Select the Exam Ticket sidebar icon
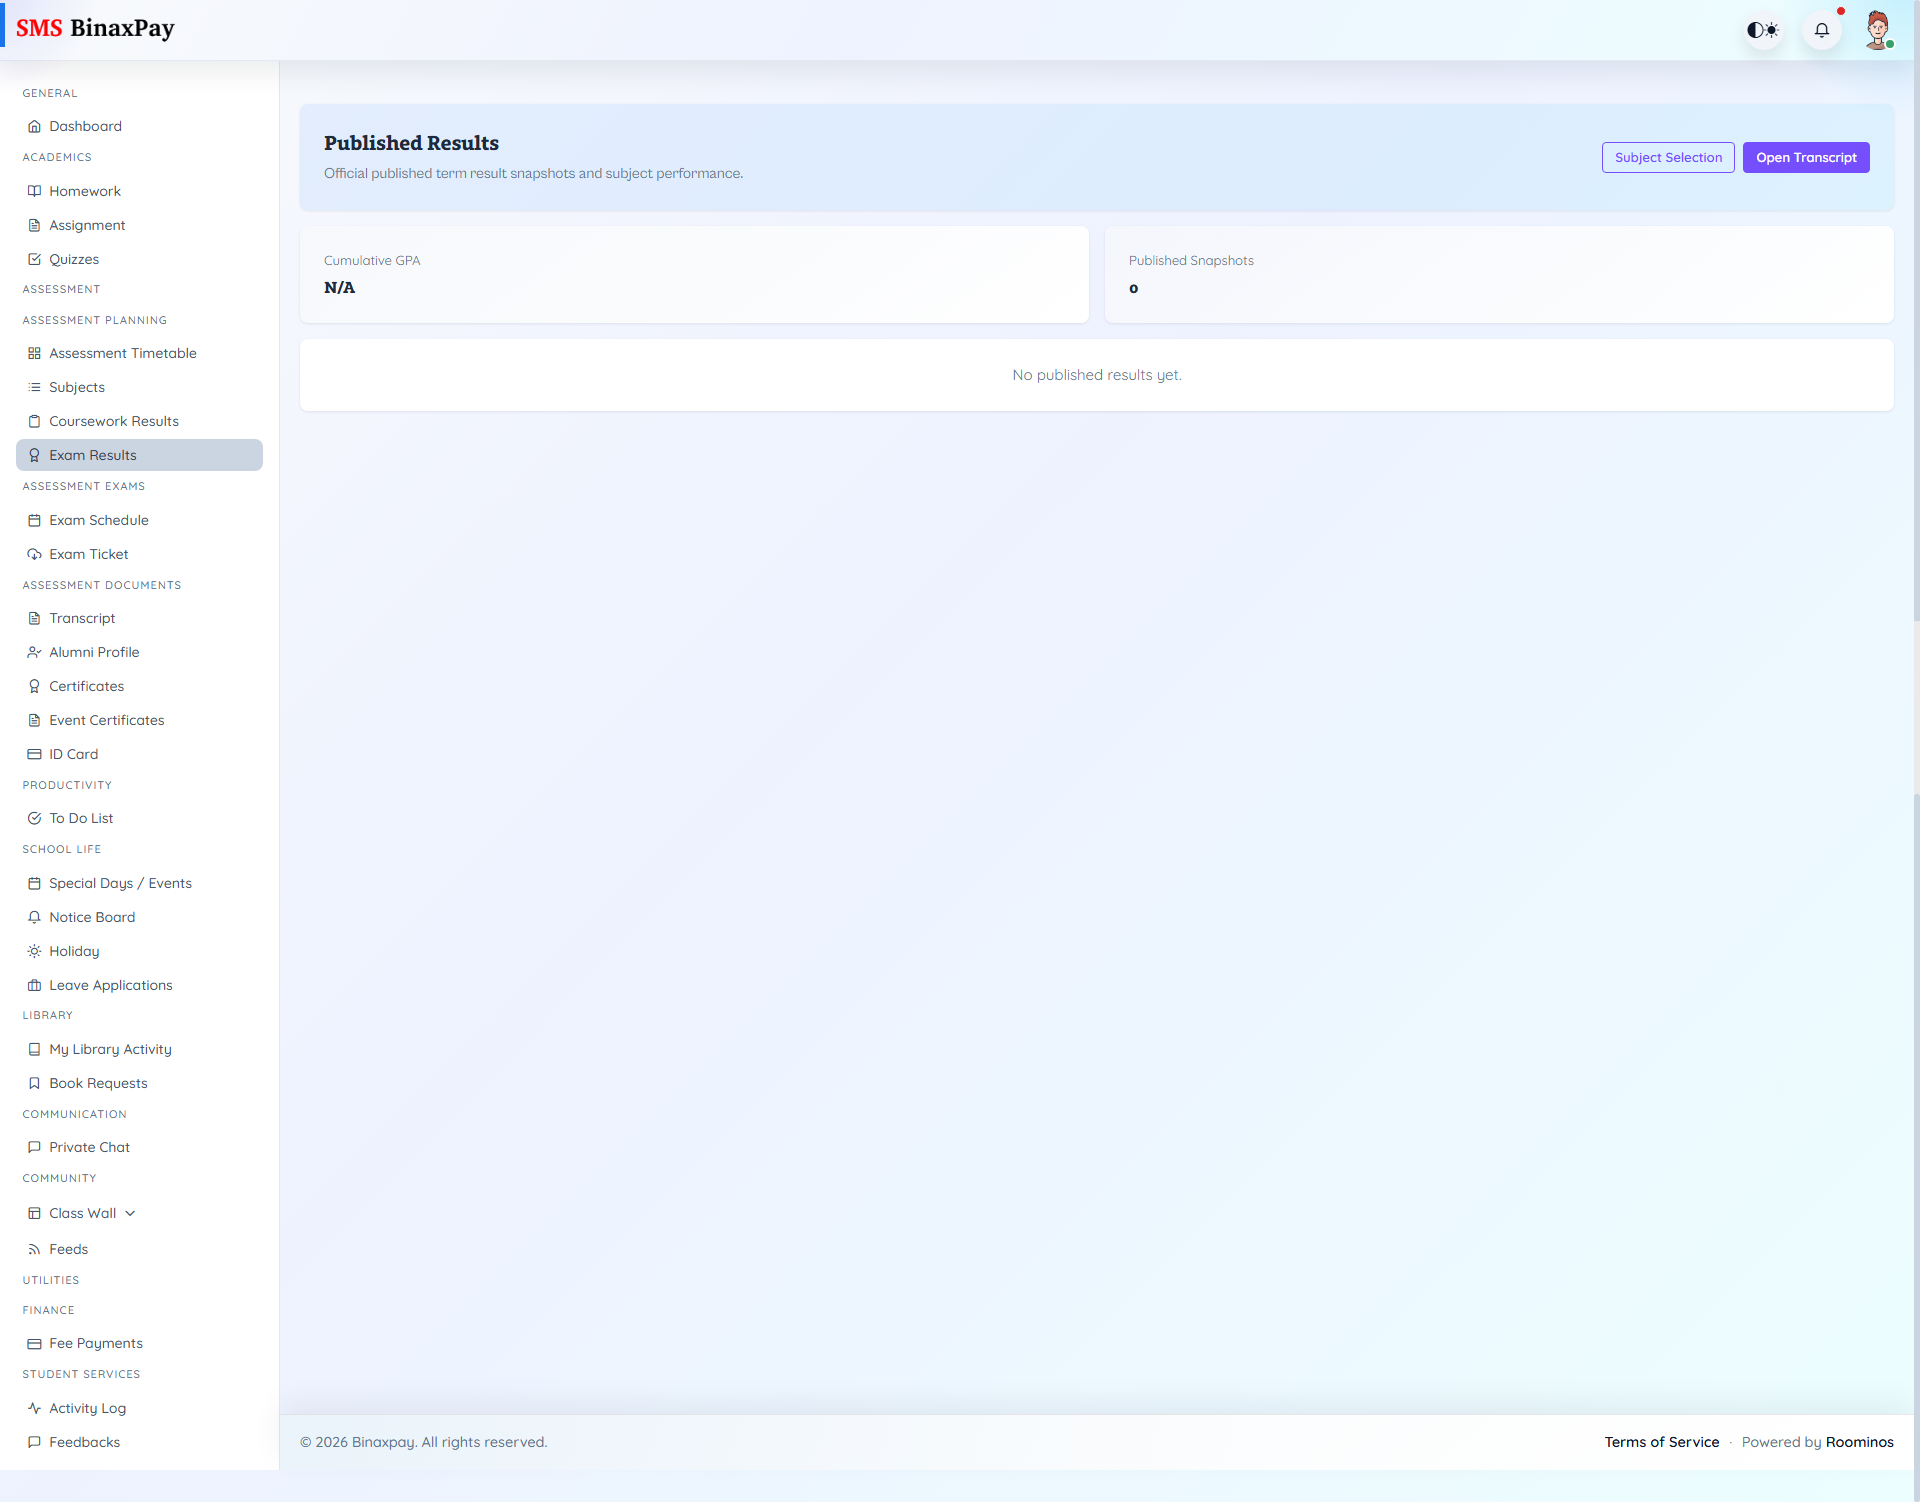Screen dimensions: 1920x1502 (x=34, y=554)
